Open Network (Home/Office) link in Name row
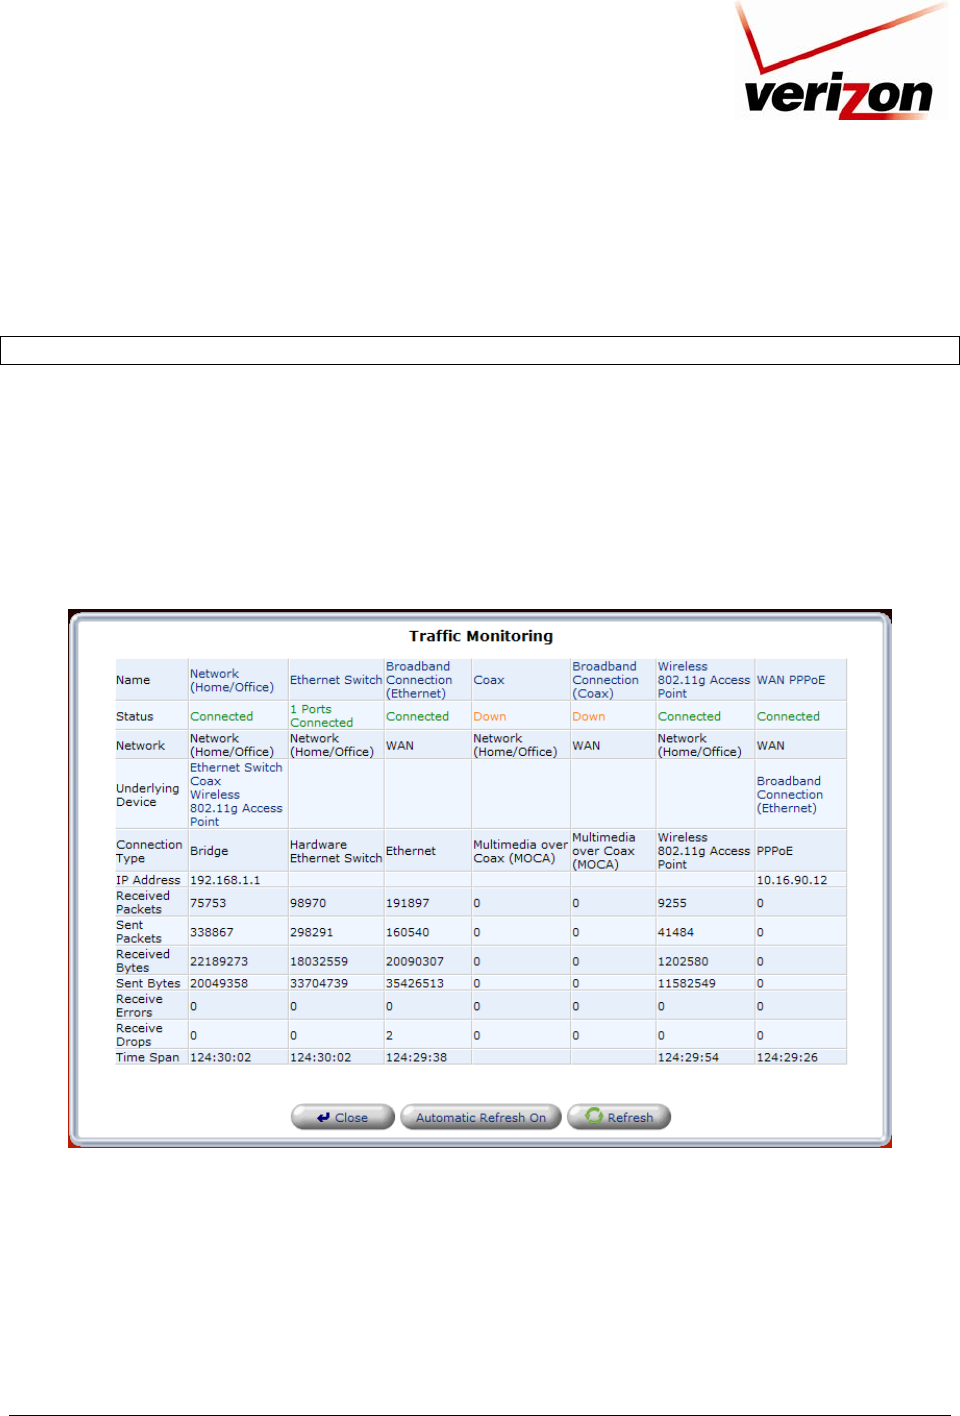This screenshot has height=1416, width=960. (x=232, y=680)
